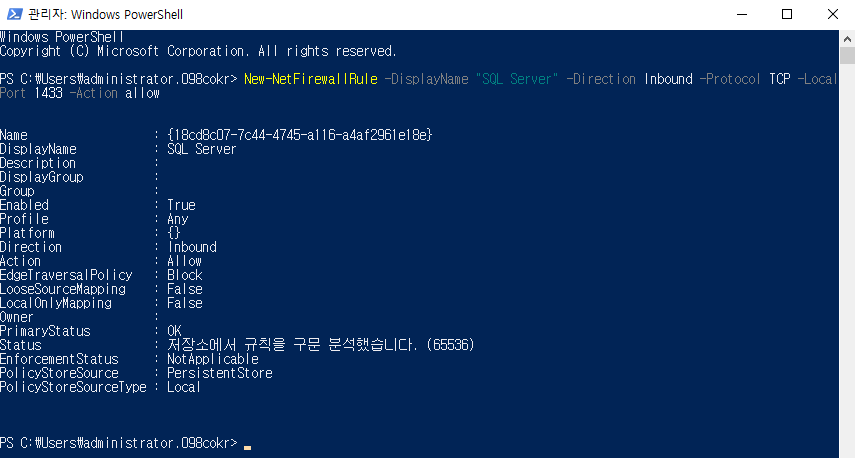
Task: Click the rule GUID in the Name row
Action: click(299, 135)
